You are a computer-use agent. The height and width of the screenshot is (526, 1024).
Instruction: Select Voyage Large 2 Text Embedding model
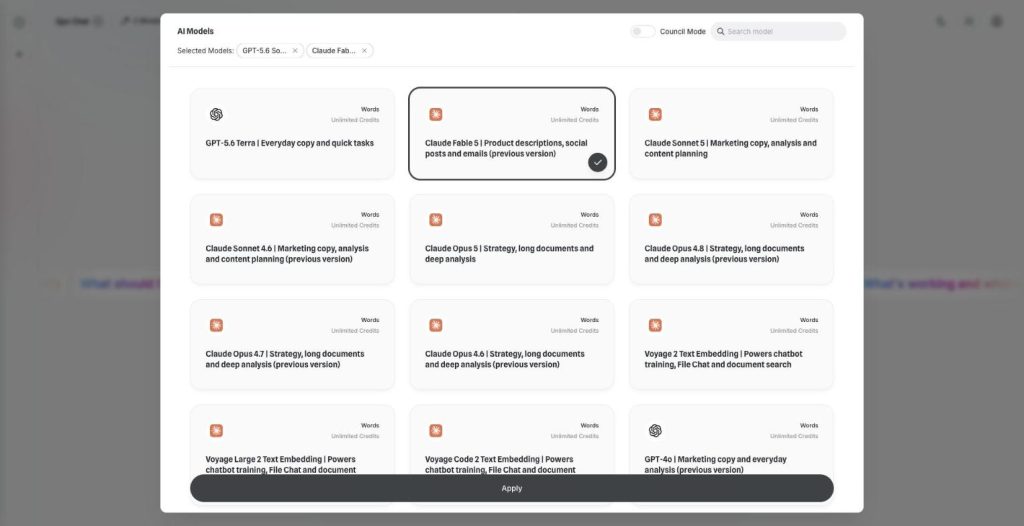pos(293,440)
